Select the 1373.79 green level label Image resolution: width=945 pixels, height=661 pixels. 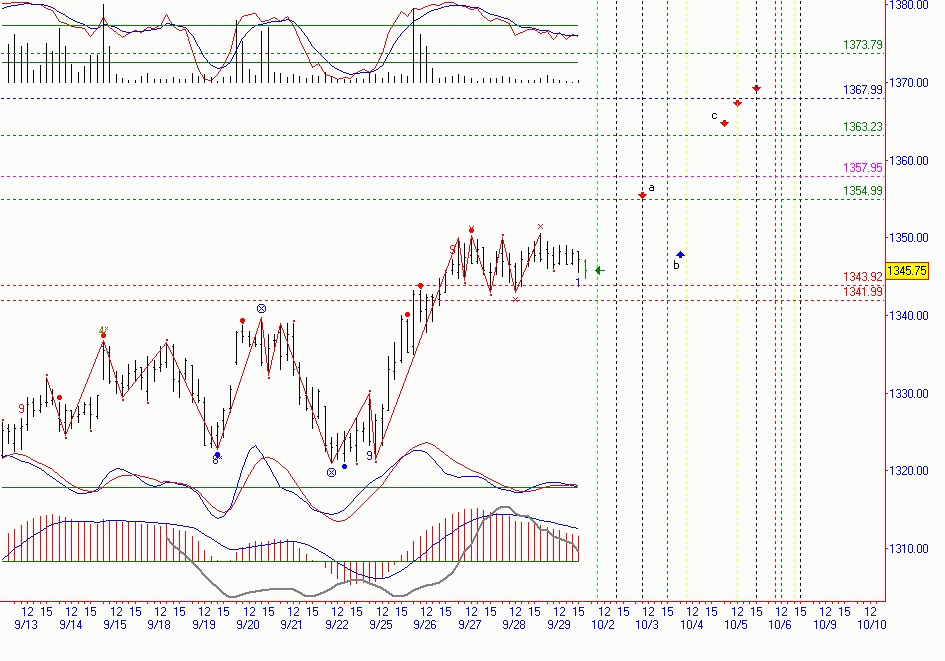tap(862, 45)
